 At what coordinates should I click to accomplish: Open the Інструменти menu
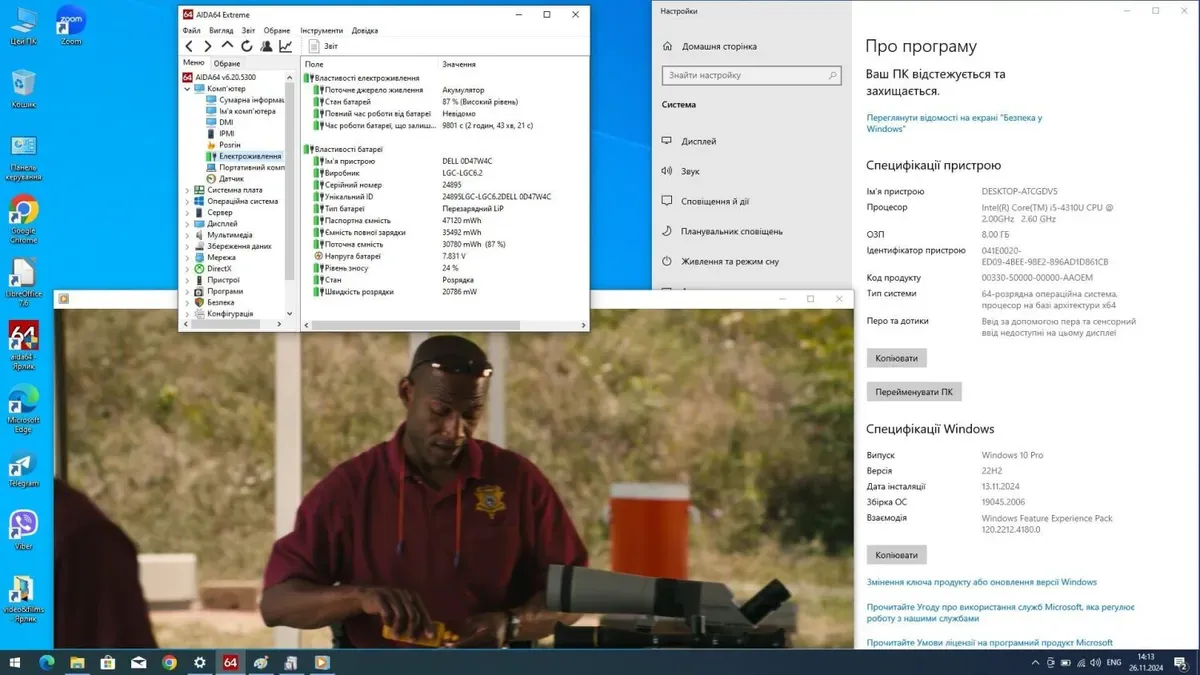click(321, 31)
